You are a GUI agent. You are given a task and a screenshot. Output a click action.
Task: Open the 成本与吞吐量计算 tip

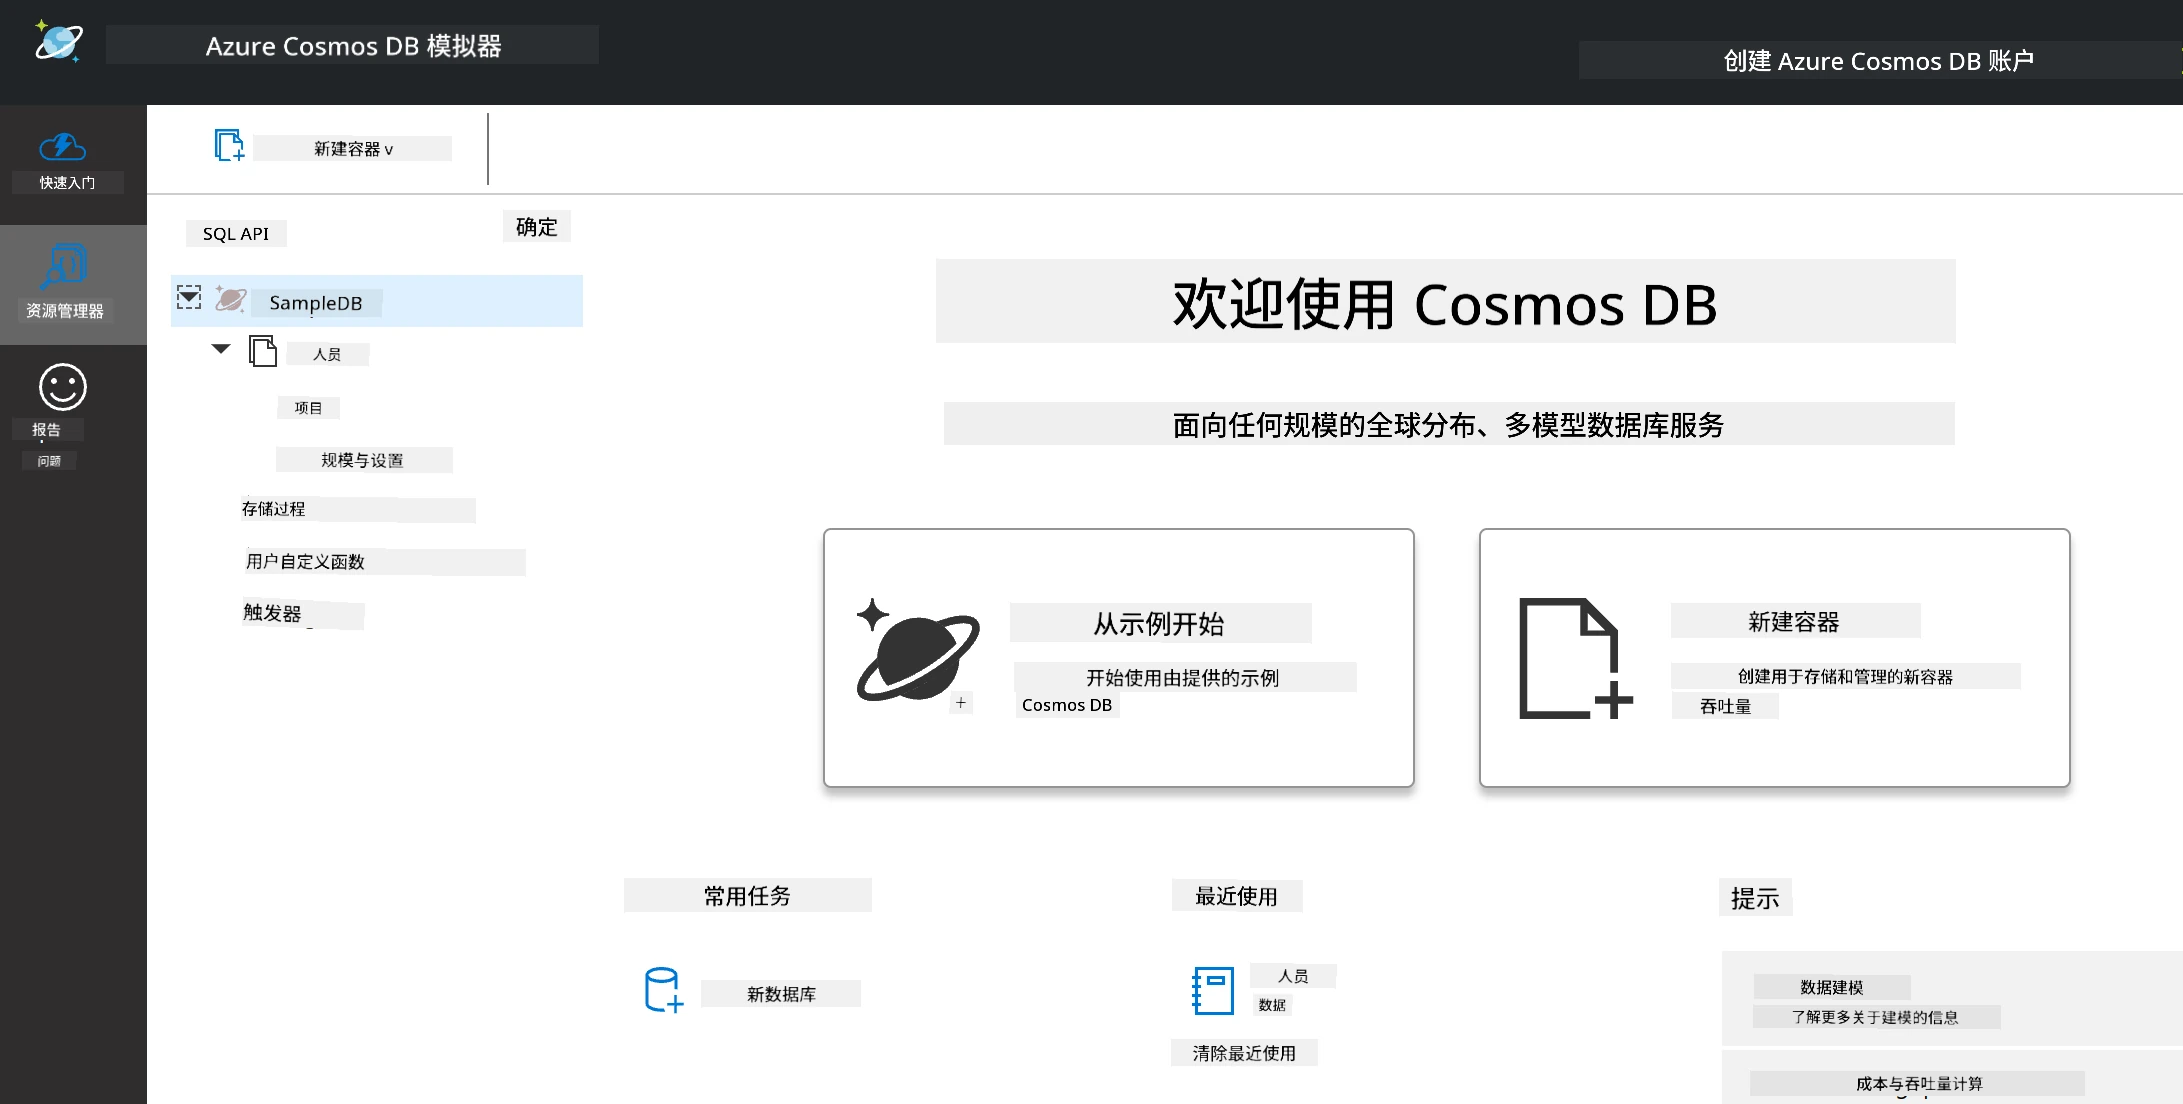click(x=1918, y=1083)
